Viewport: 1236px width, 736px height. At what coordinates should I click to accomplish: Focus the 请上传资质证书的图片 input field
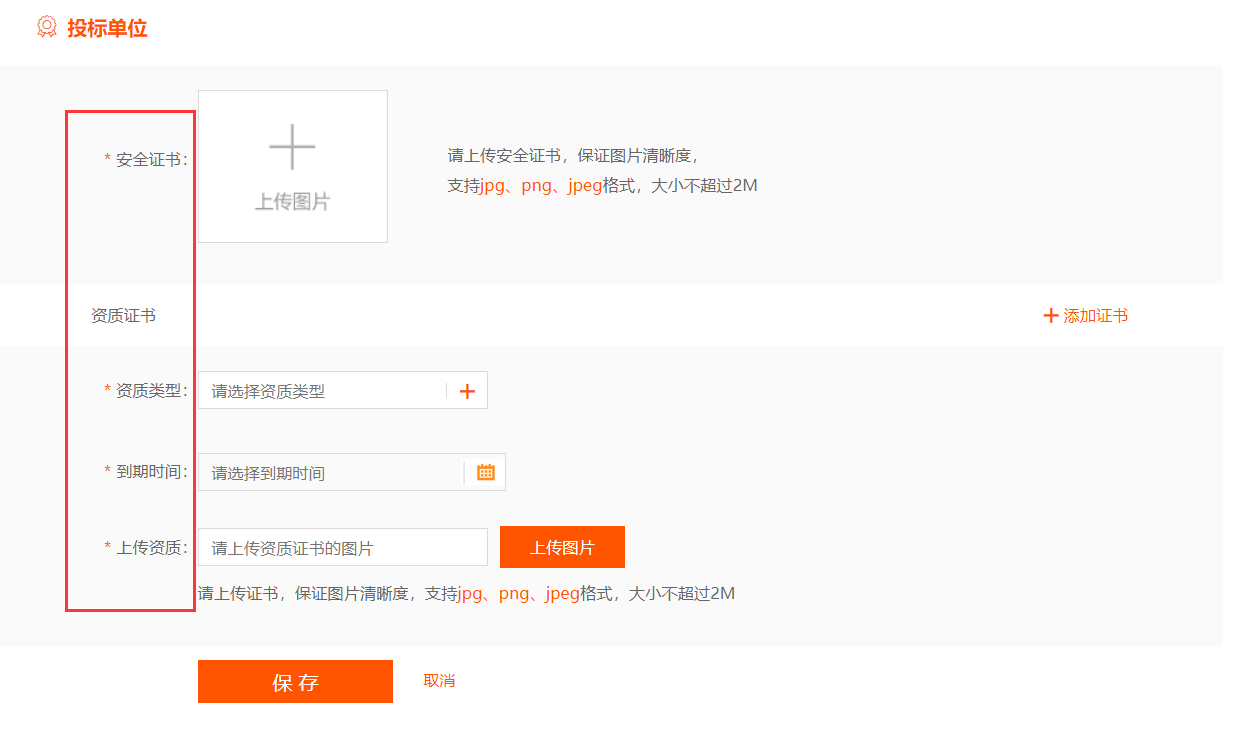(x=342, y=548)
